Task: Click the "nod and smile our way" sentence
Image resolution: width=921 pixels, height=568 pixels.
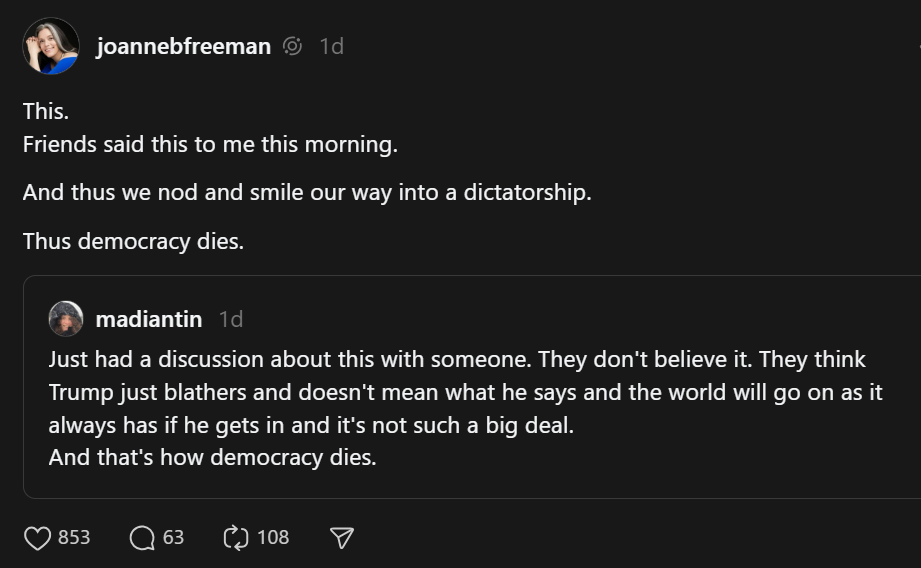Action: point(307,192)
